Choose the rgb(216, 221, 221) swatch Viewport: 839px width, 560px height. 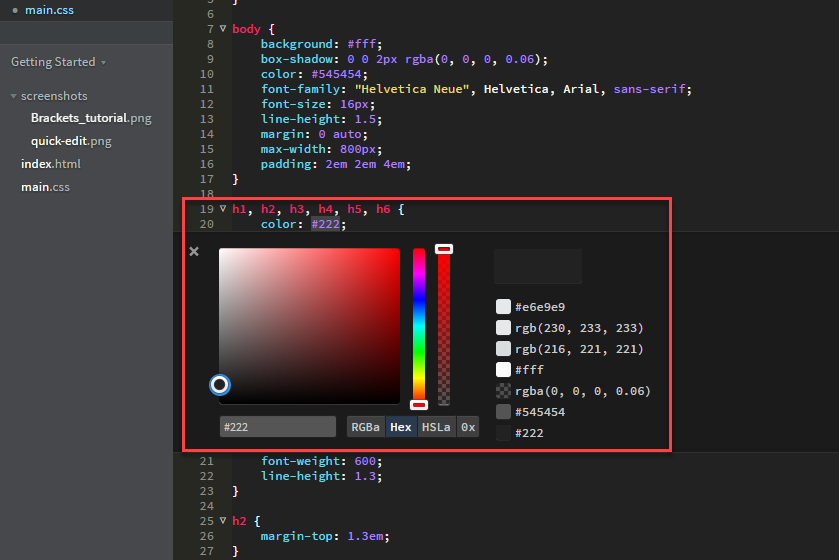click(503, 349)
